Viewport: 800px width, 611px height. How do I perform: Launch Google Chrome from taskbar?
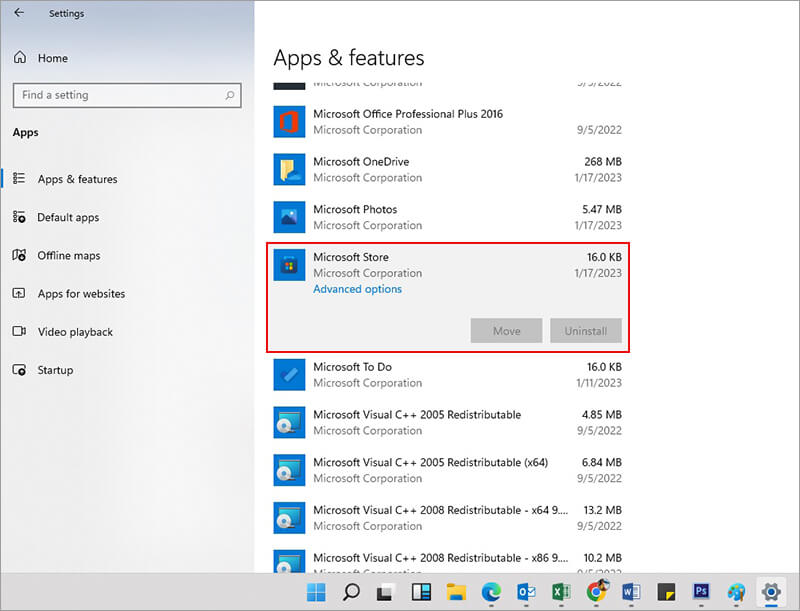click(x=596, y=591)
